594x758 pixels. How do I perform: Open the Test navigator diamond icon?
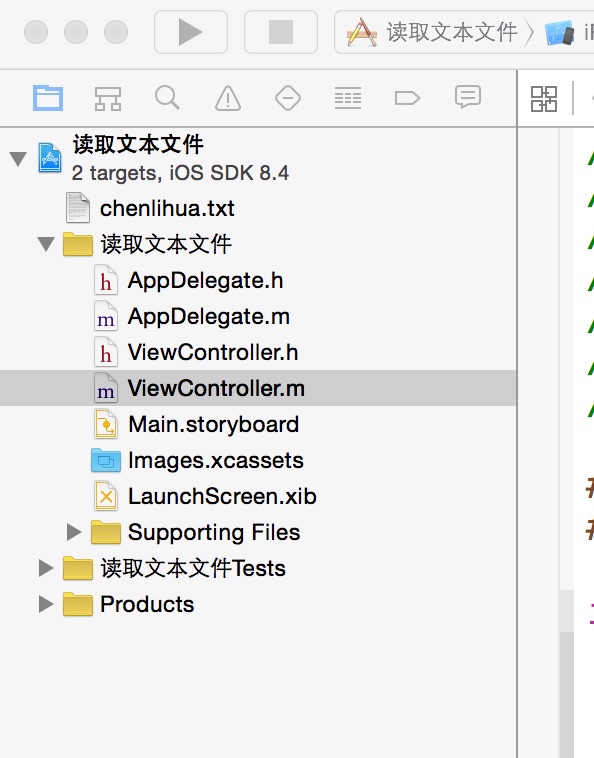(x=288, y=98)
